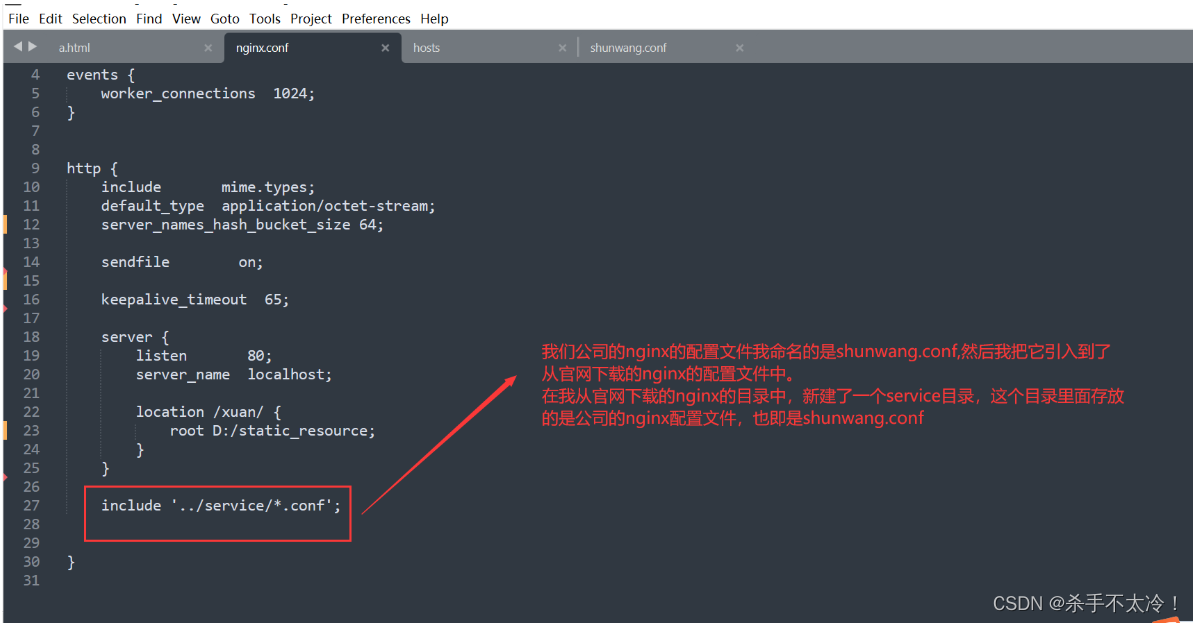Click on 'default_type' text
Image resolution: width=1193 pixels, height=623 pixels.
[152, 206]
